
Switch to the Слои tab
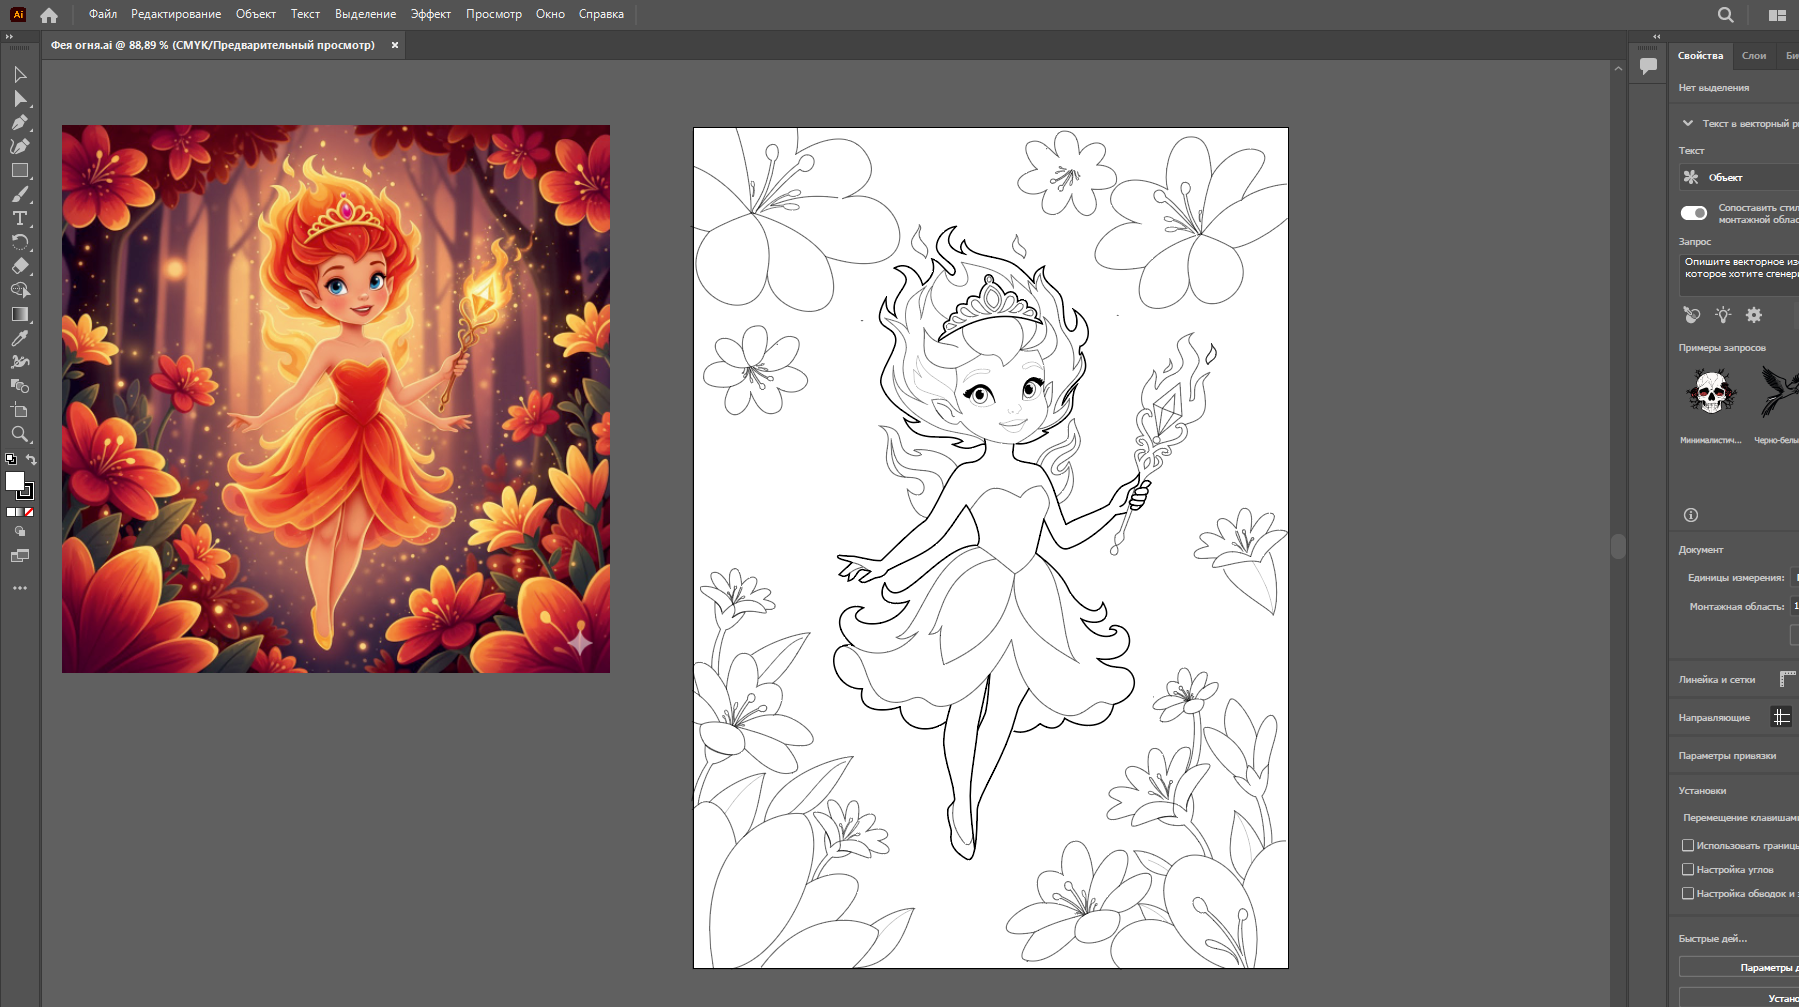(1754, 56)
